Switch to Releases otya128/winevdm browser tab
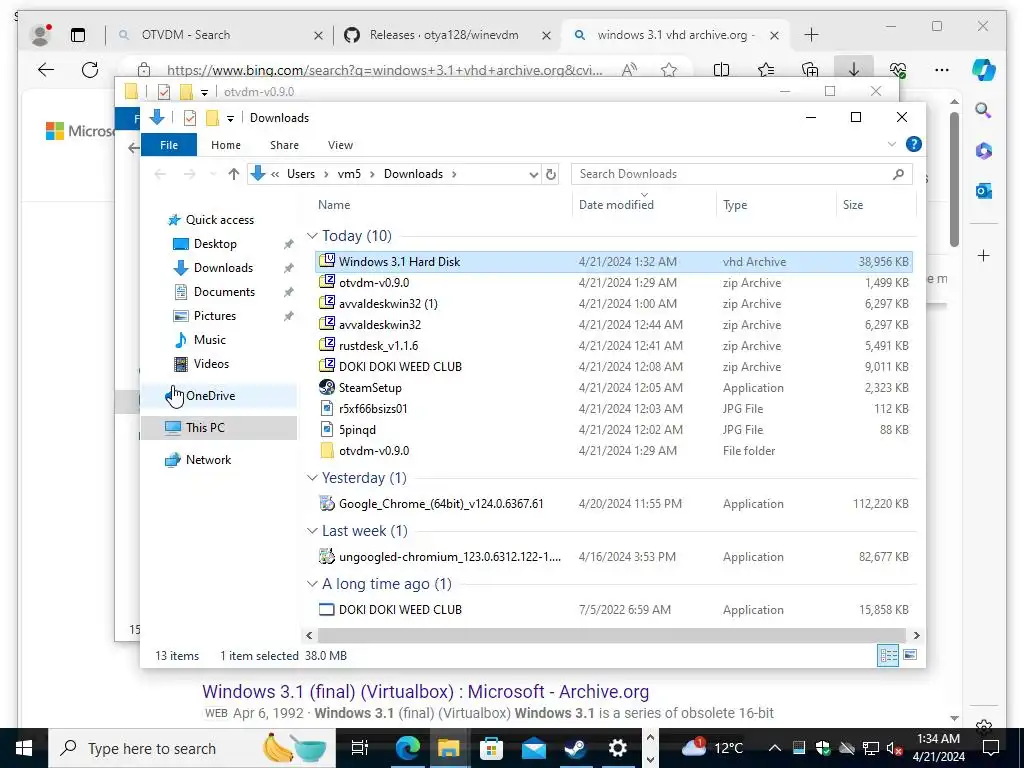Viewport: 1024px width, 768px height. coord(444,35)
